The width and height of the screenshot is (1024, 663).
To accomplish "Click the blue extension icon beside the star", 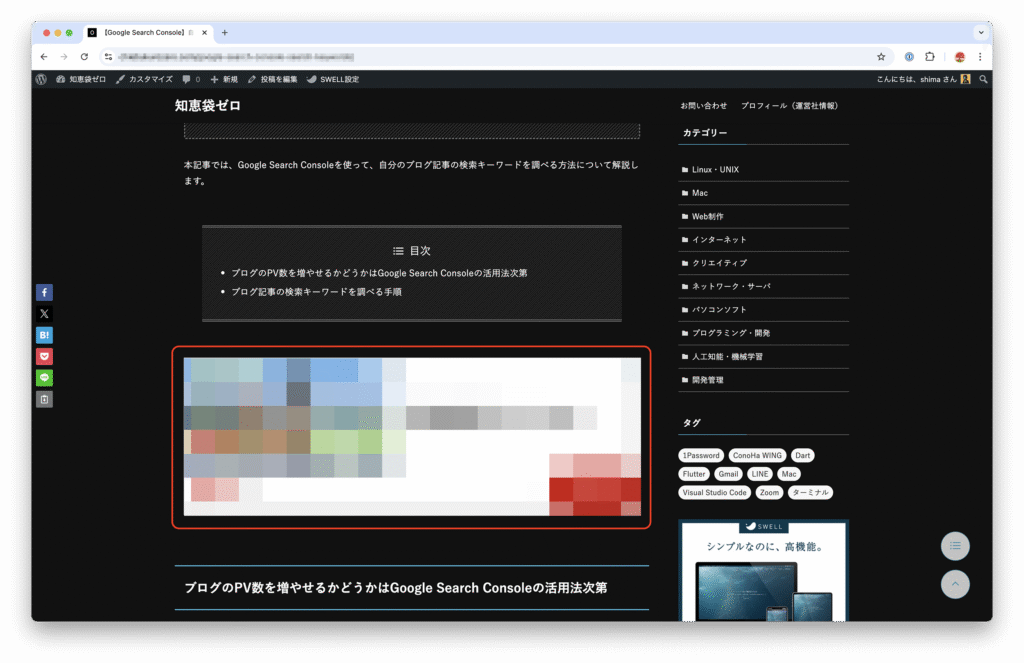I will click(909, 57).
